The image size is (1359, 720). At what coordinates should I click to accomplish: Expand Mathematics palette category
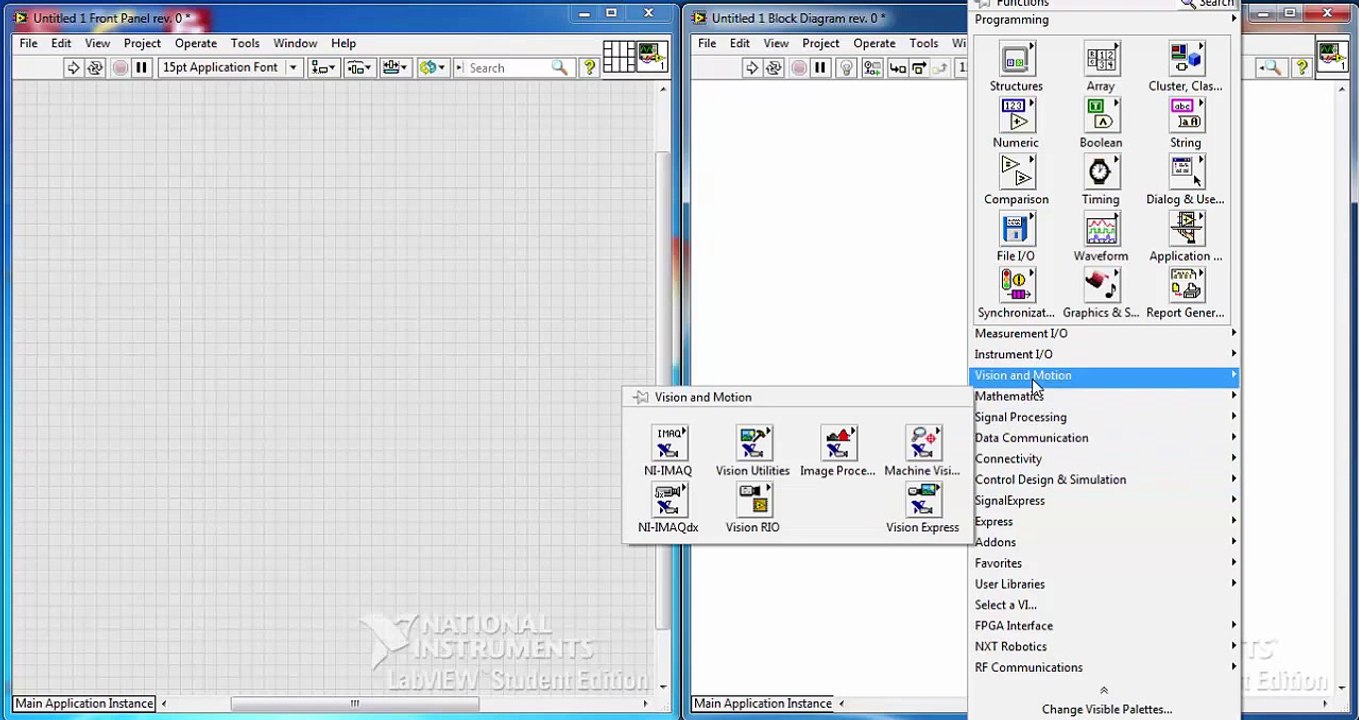point(1105,396)
